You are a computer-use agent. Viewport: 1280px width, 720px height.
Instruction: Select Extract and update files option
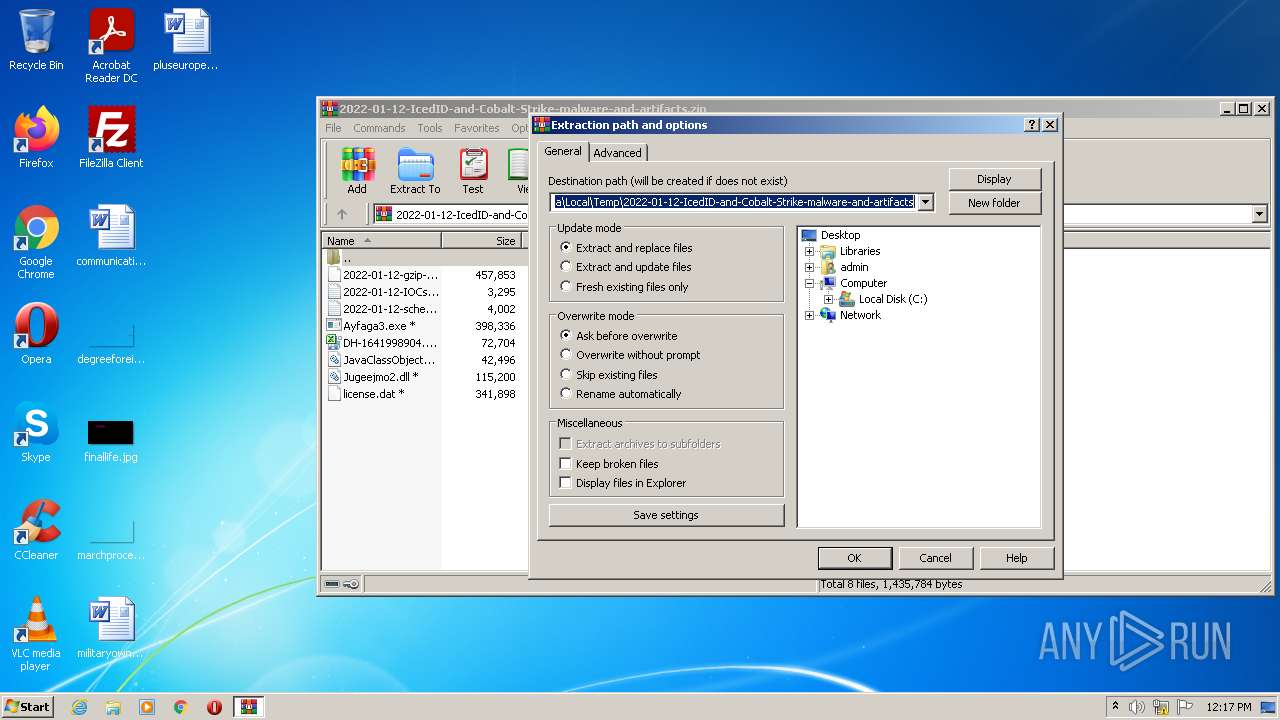click(x=566, y=267)
